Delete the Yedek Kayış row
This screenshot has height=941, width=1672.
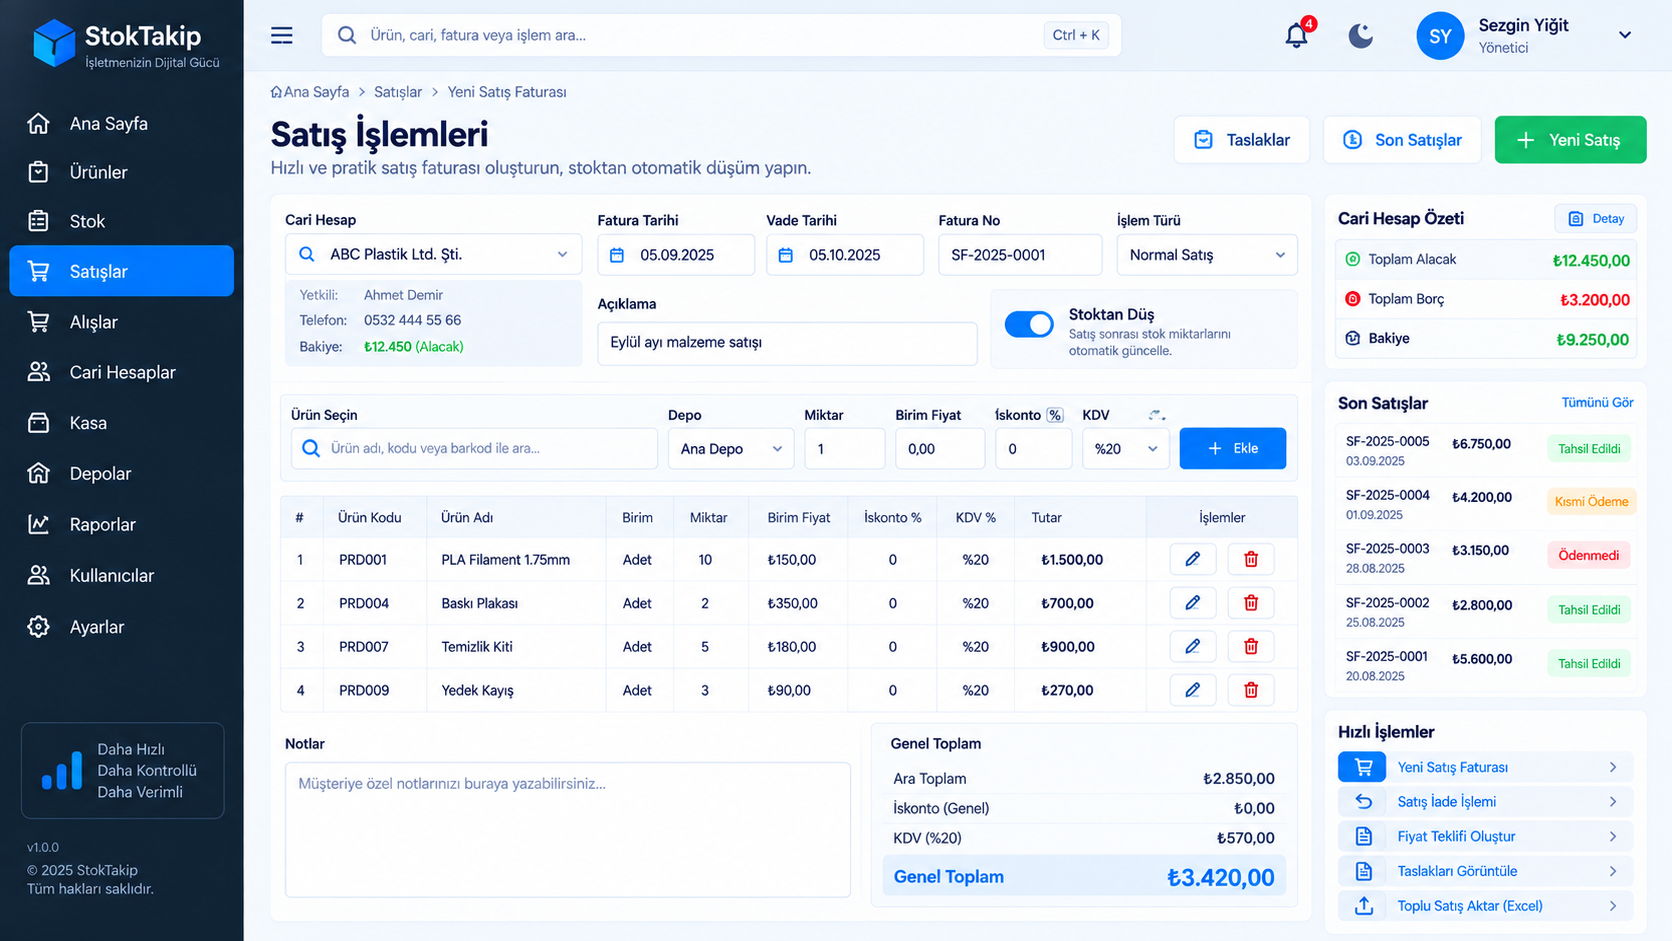(x=1250, y=690)
